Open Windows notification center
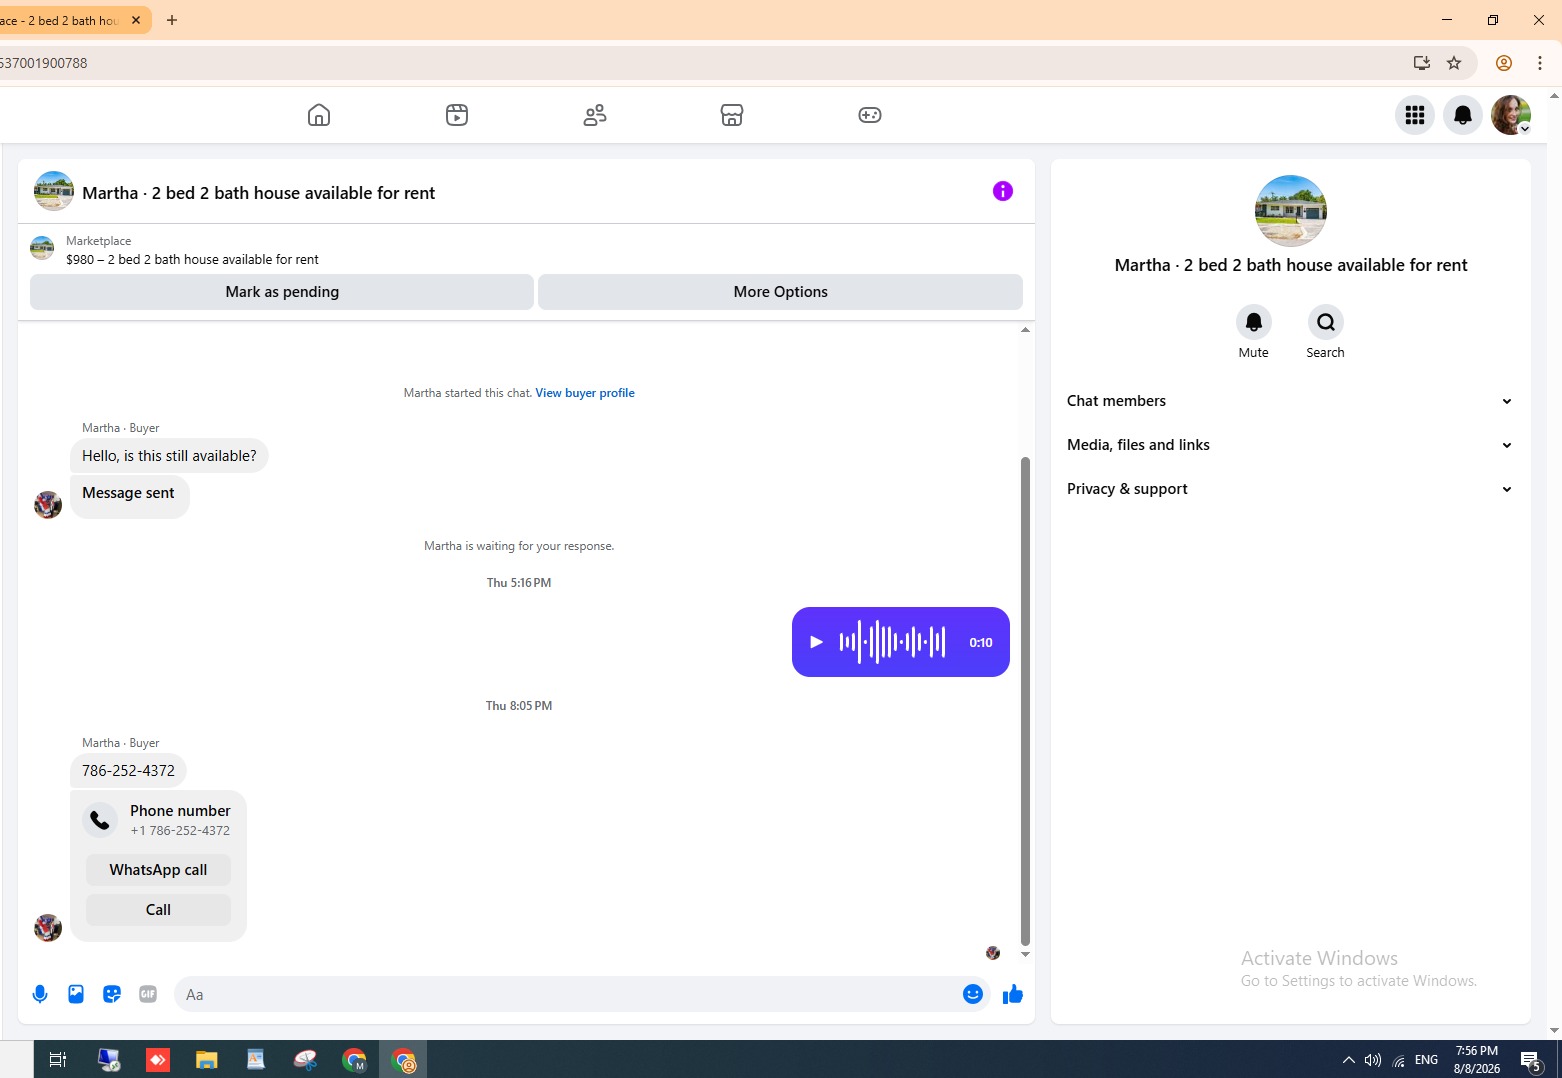 point(1531,1060)
